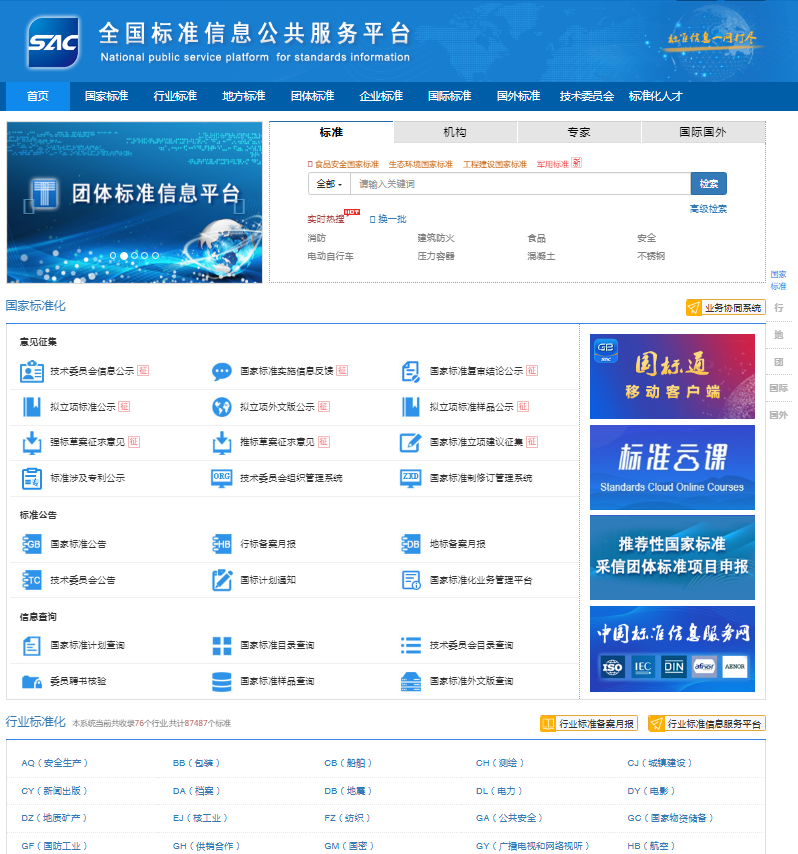The image size is (798, 854).
Task: Click the SAC logo in the header
Action: tap(53, 42)
